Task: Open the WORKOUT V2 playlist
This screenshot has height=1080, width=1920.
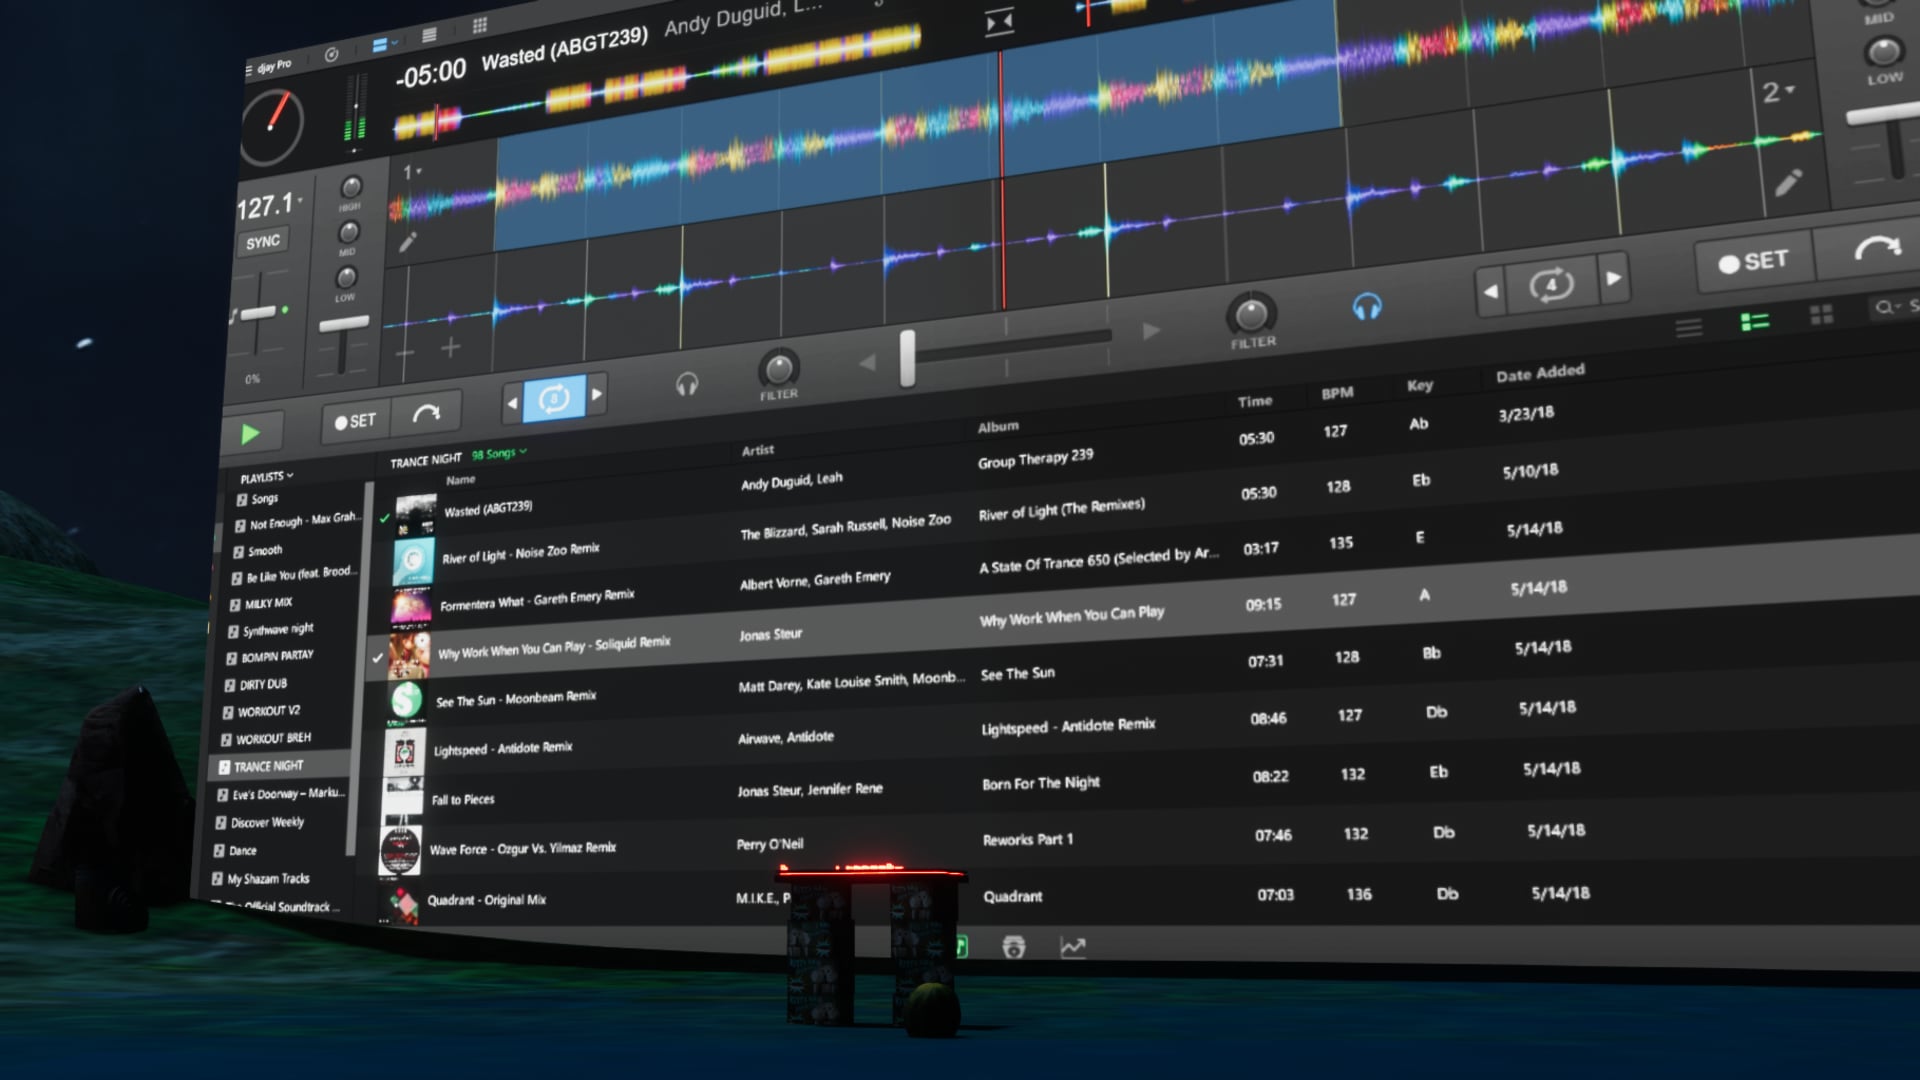Action: click(x=268, y=711)
